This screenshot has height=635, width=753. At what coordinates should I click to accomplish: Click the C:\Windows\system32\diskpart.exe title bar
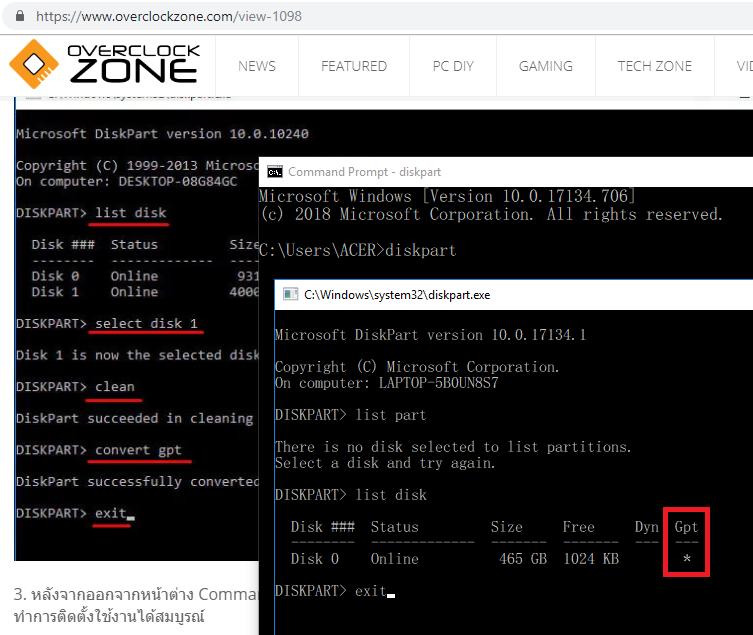coord(500,294)
